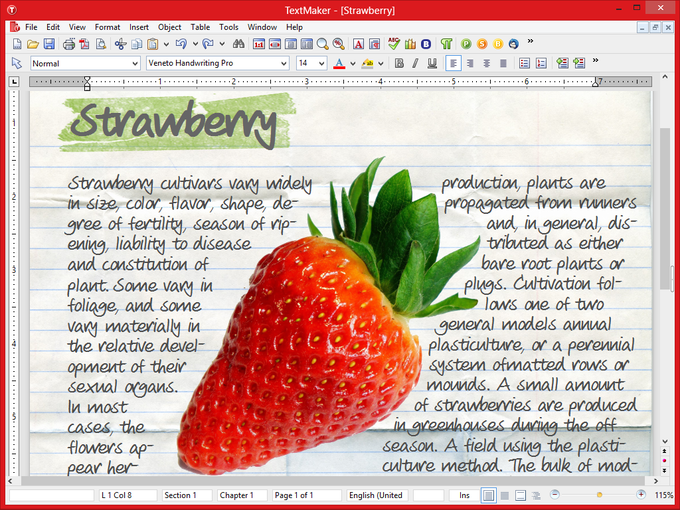Open print preview icon
This screenshot has width=680, height=510.
101,44
